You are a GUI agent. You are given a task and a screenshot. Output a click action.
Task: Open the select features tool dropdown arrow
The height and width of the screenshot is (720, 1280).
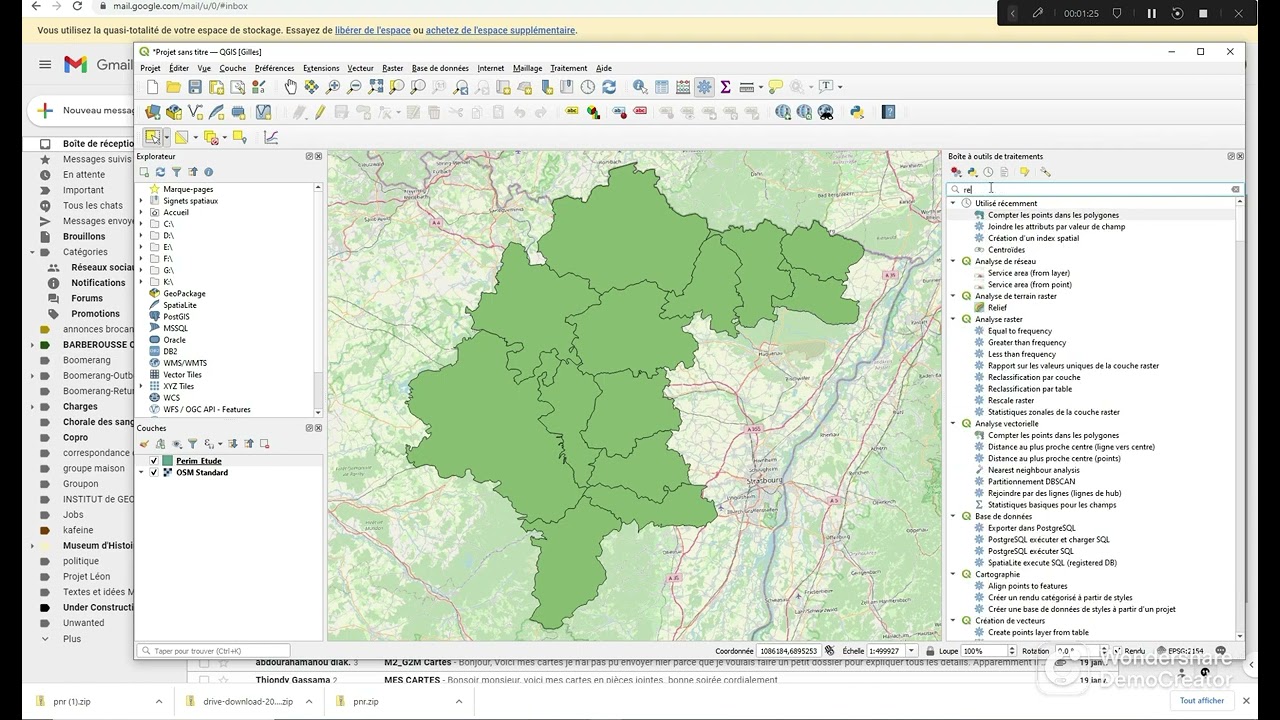click(x=167, y=137)
